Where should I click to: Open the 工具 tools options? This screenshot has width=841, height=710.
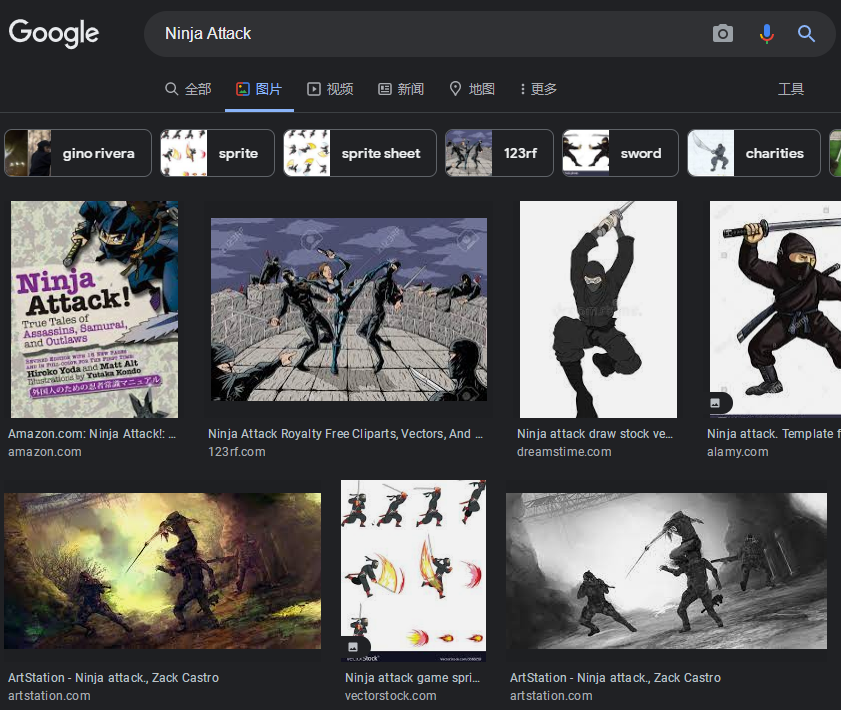point(791,89)
